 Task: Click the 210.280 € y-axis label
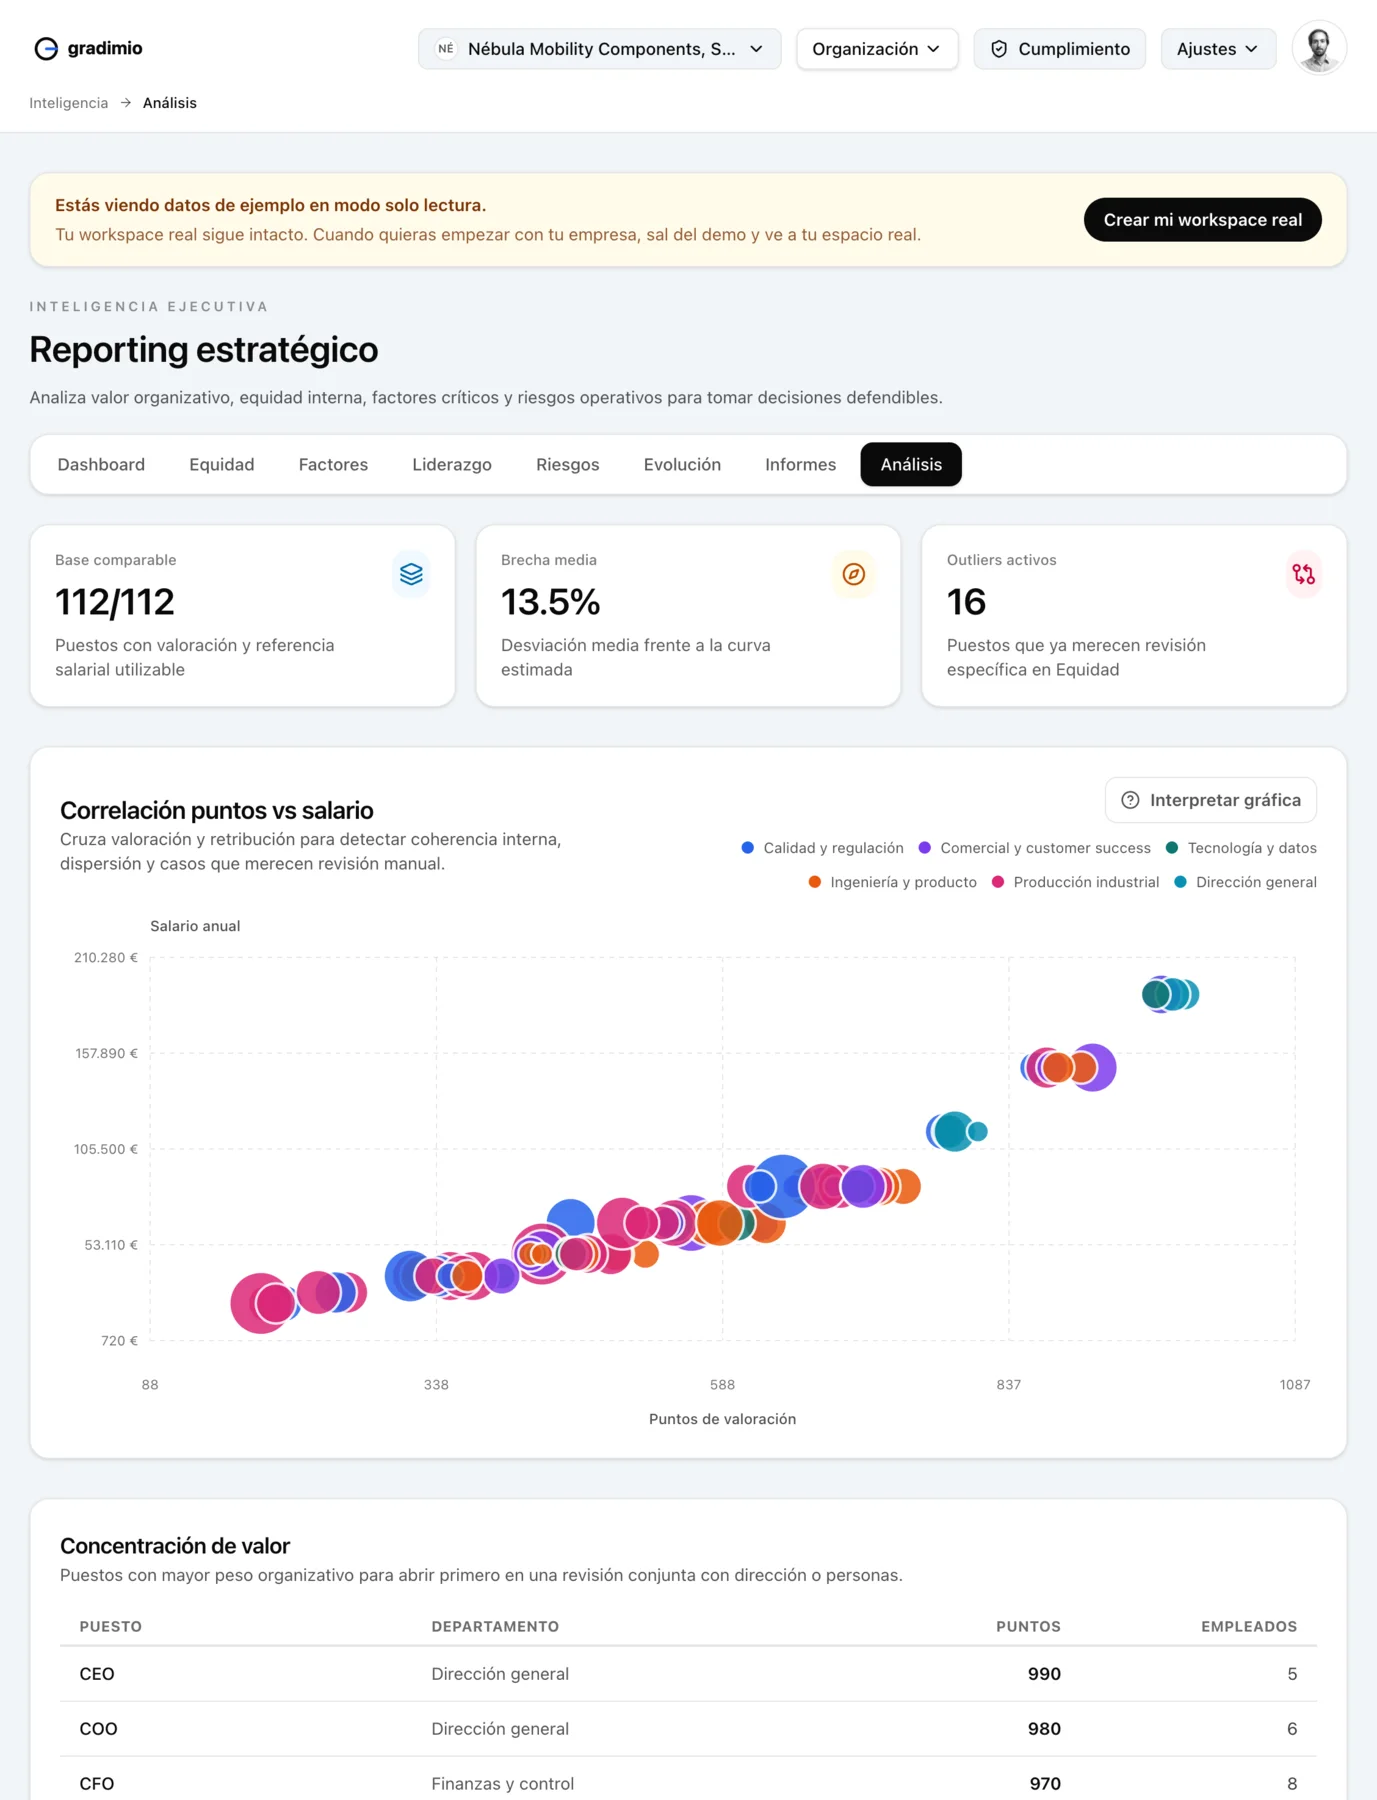[x=106, y=958]
